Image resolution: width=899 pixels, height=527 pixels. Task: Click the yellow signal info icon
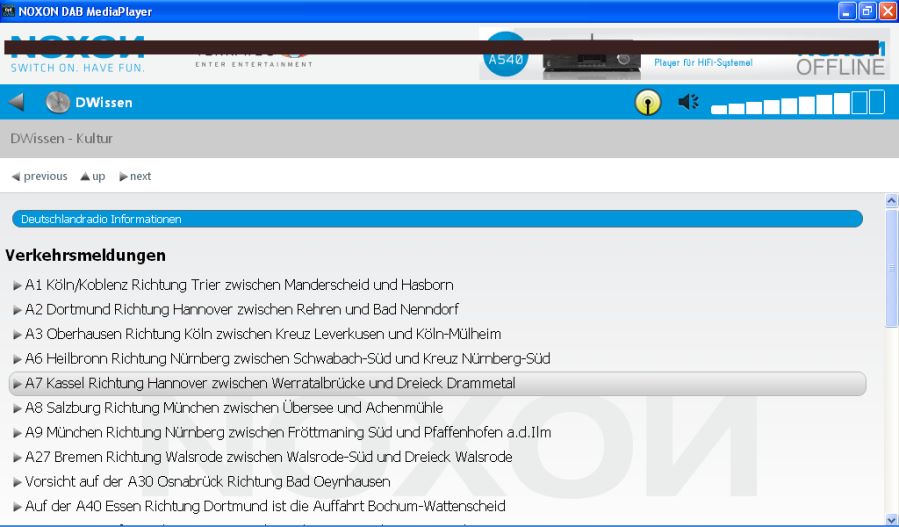point(649,102)
